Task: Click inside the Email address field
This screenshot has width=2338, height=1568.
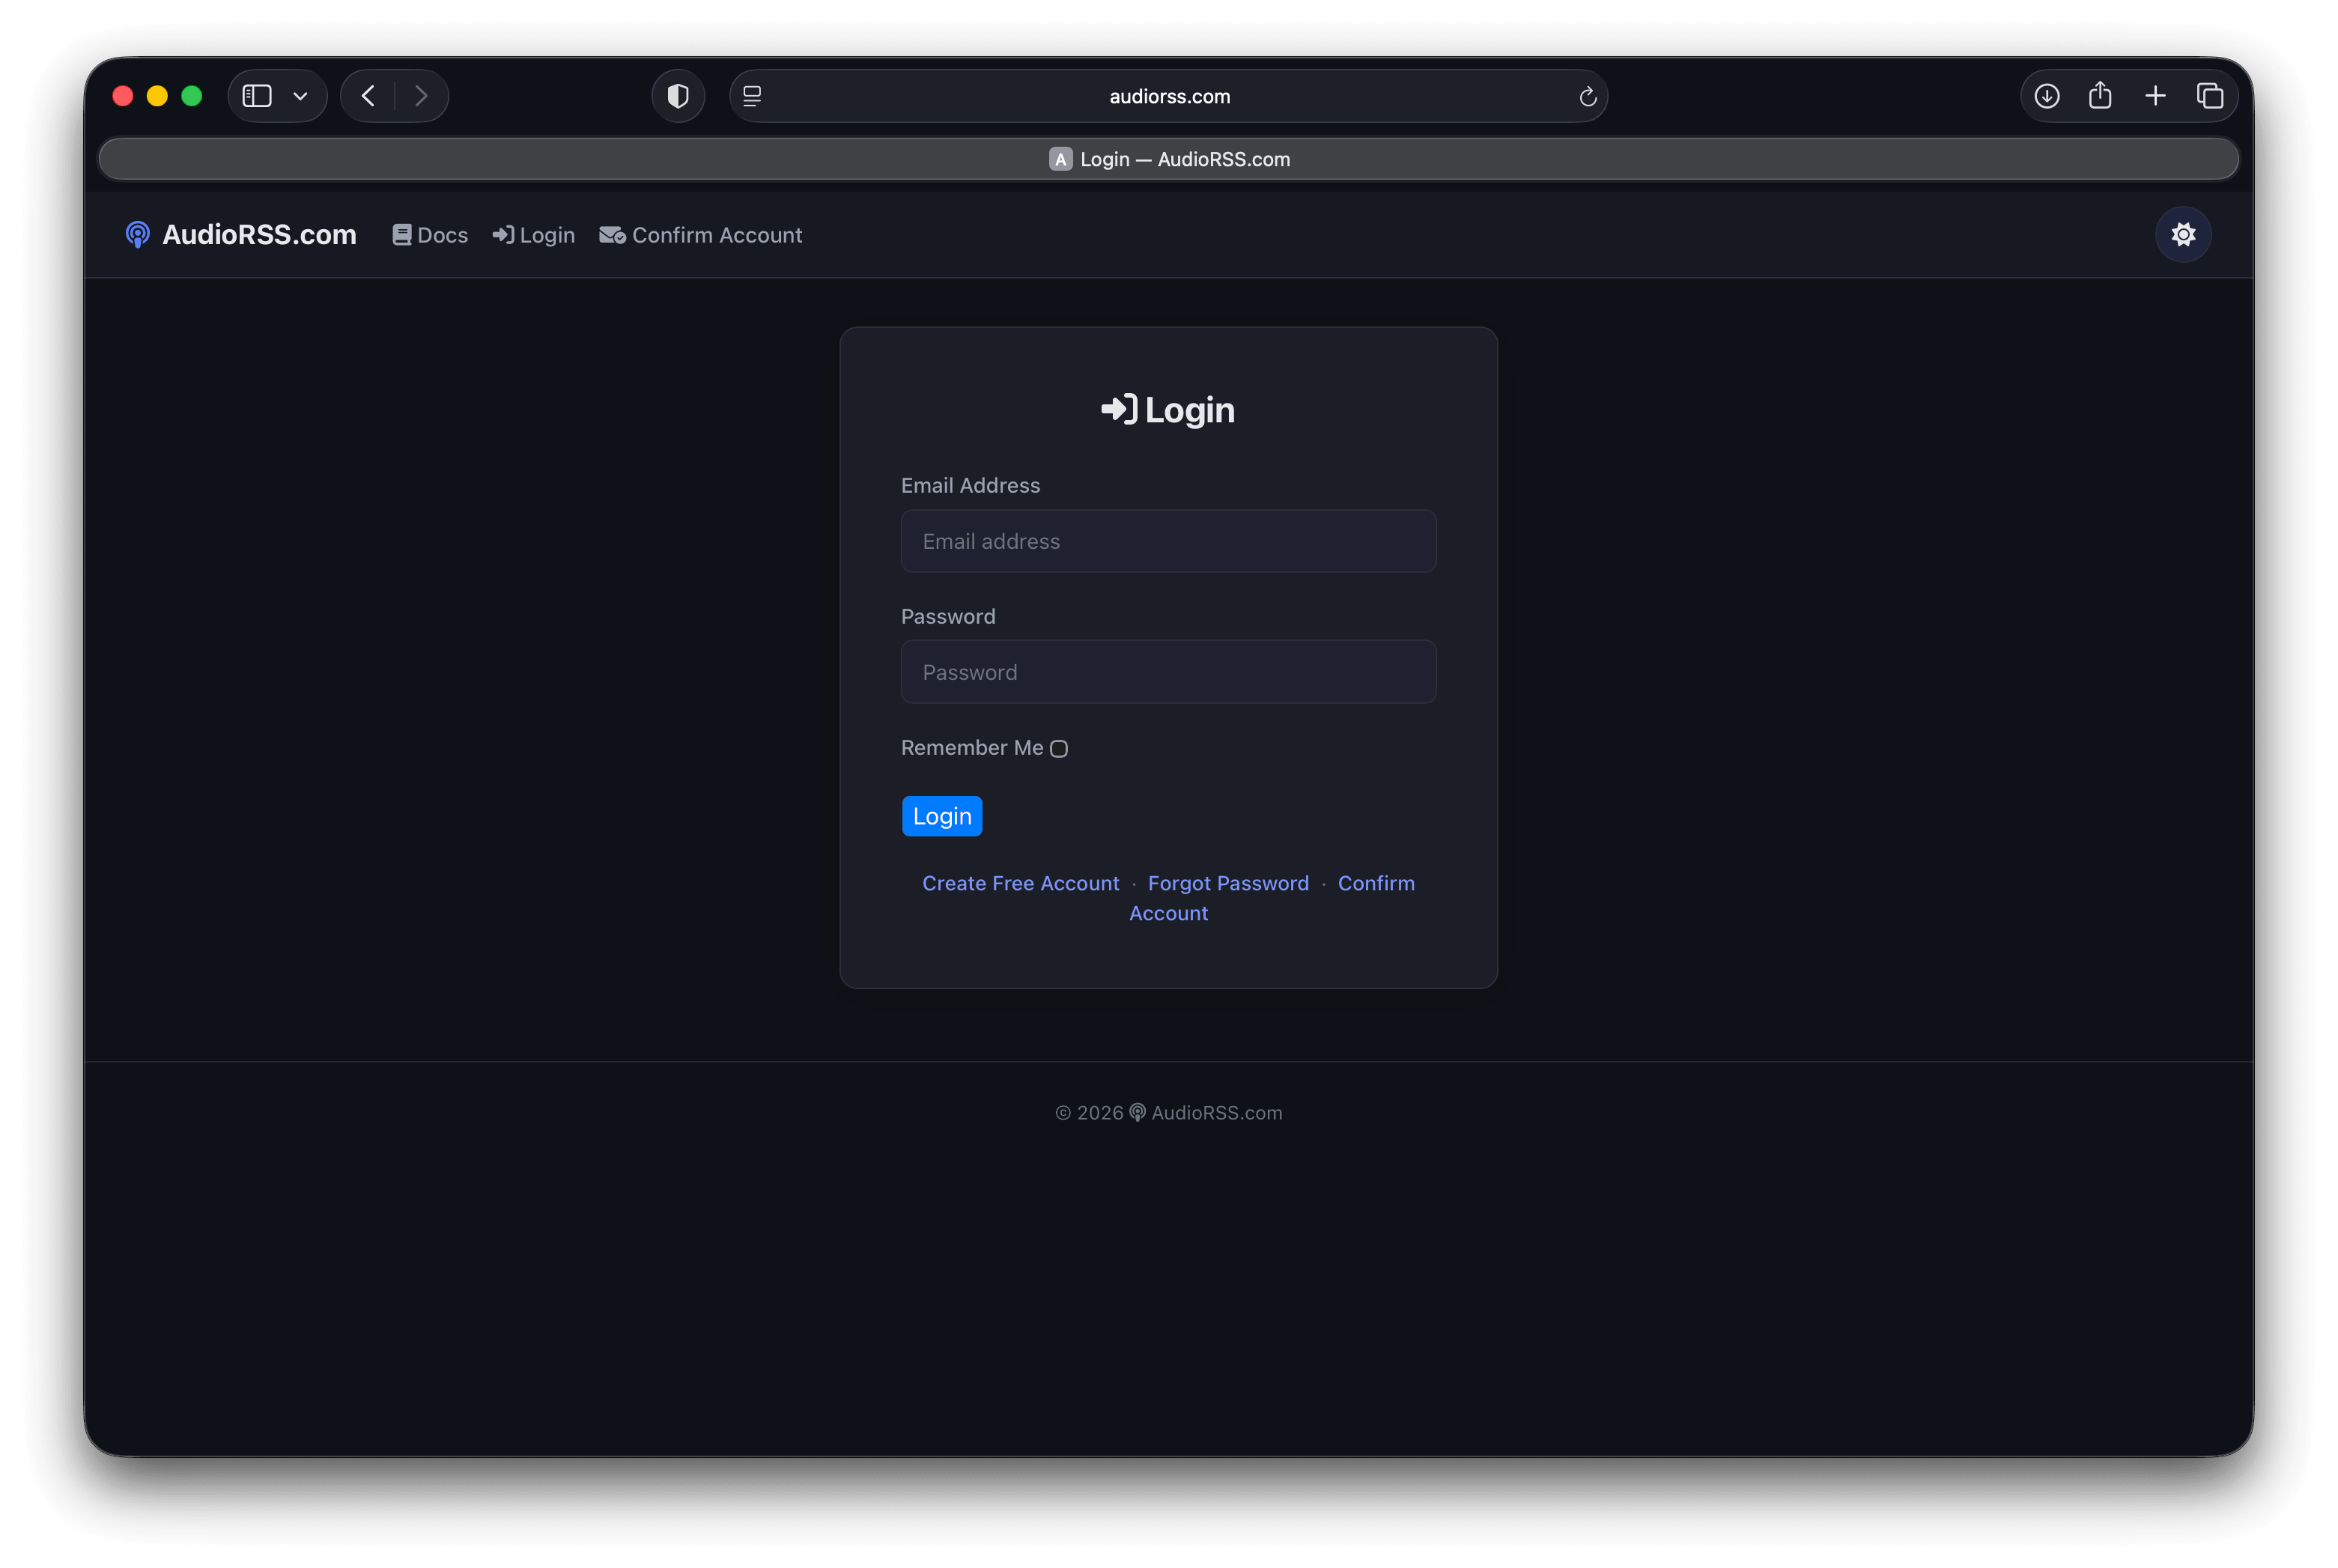Action: 1168,541
